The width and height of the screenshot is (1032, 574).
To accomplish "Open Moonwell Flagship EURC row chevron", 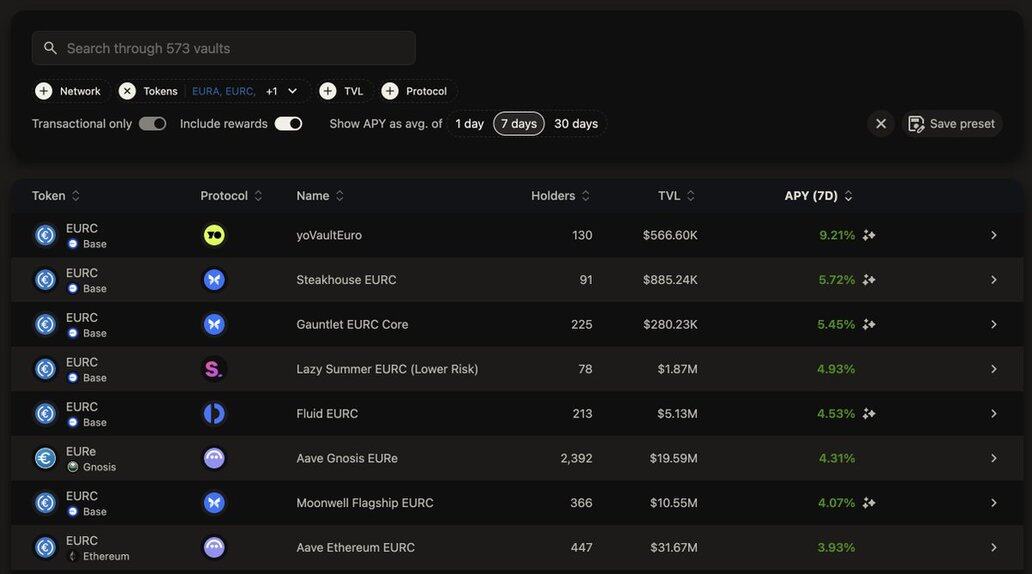I will 994,503.
